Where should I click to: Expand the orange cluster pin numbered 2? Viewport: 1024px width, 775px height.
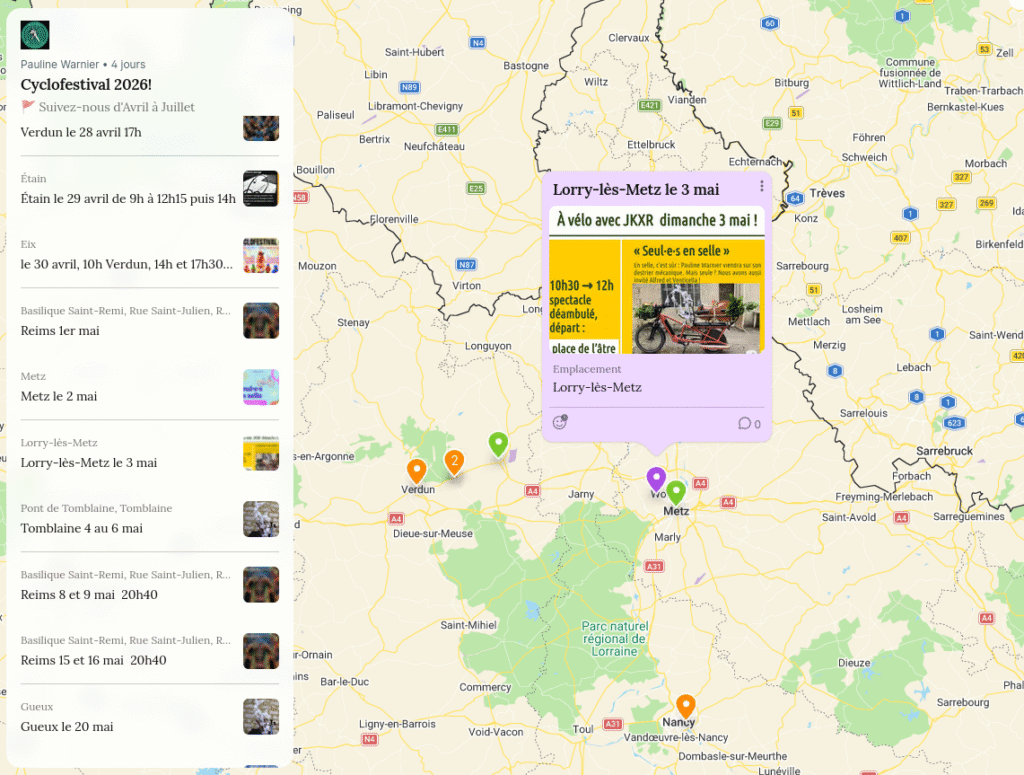(454, 461)
